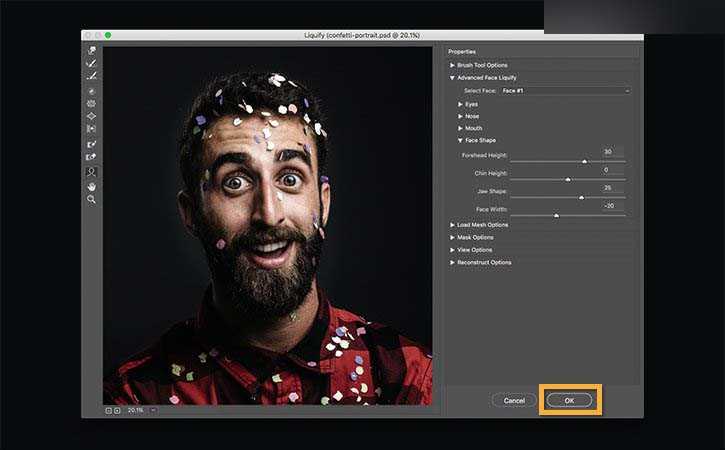Select the Pucker tool

tap(92, 103)
